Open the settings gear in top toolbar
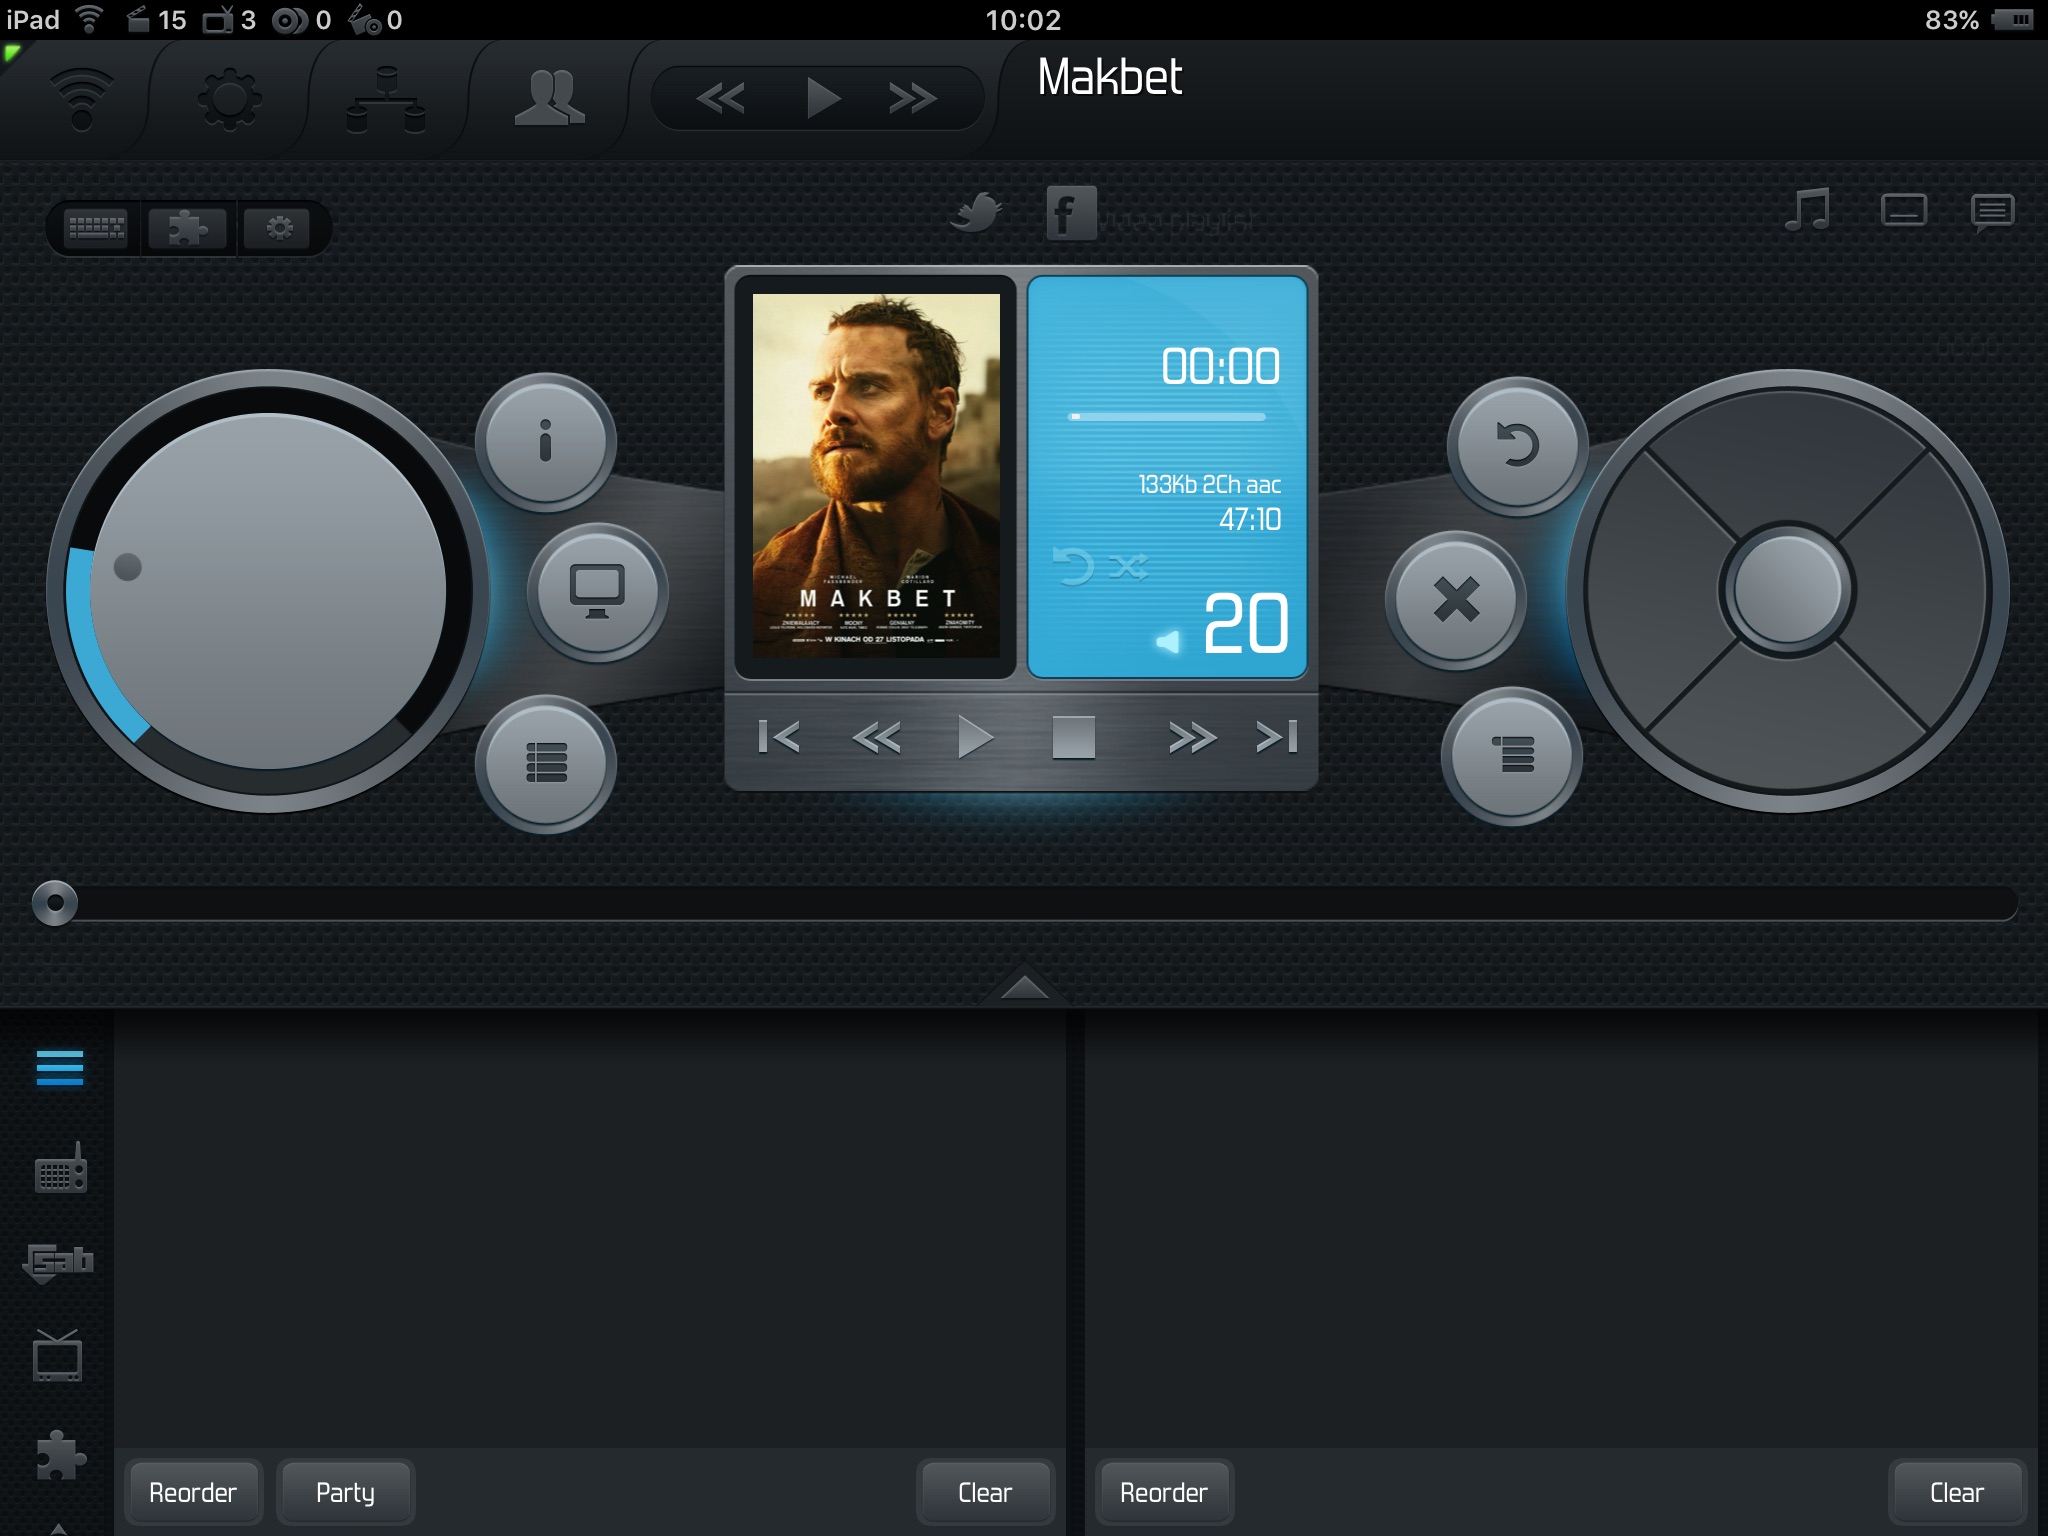Image resolution: width=2048 pixels, height=1536 pixels. (x=229, y=98)
